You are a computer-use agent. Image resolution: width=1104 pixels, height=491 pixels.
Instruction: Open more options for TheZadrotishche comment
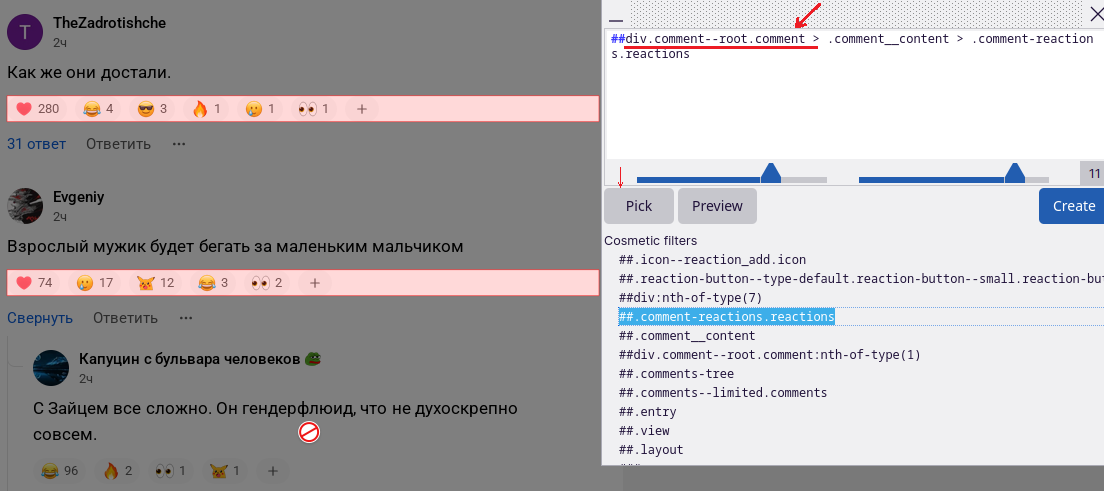point(179,144)
